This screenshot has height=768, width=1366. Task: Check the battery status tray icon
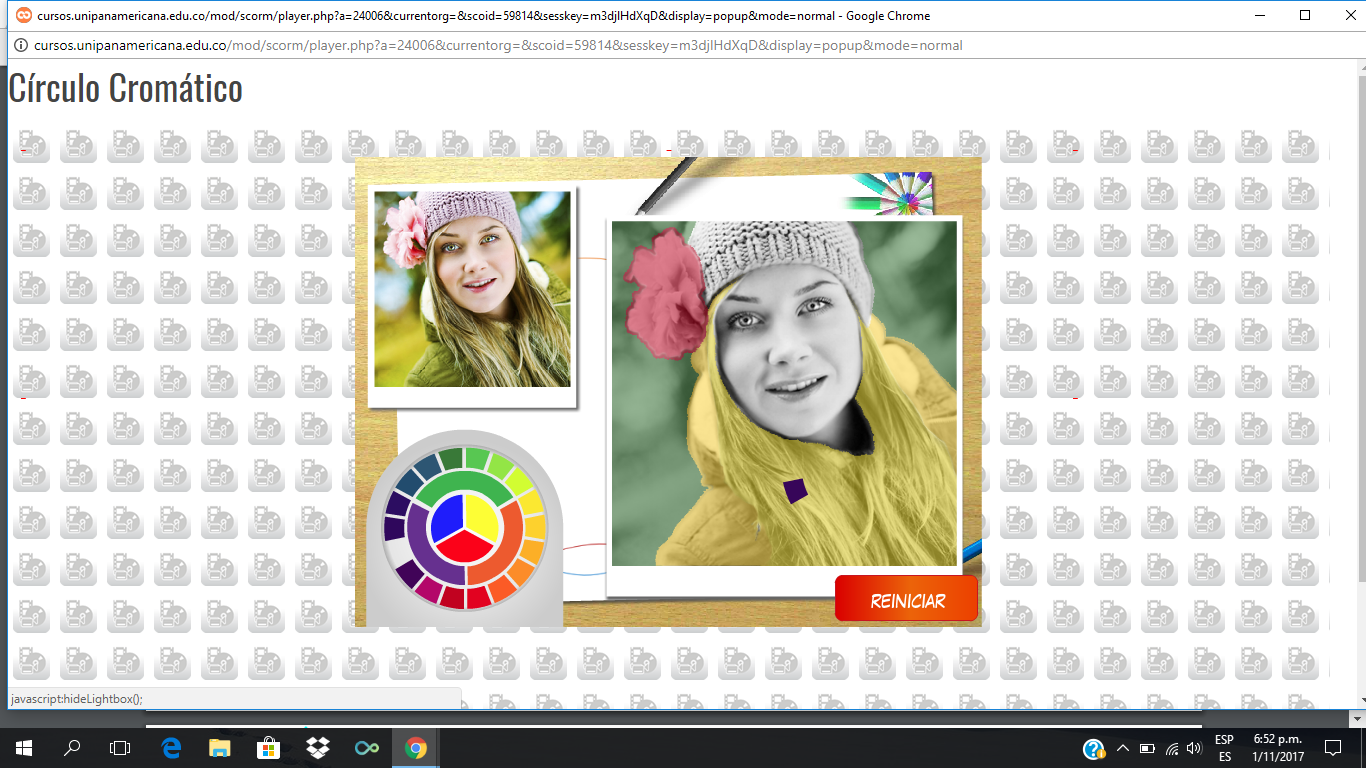1146,748
